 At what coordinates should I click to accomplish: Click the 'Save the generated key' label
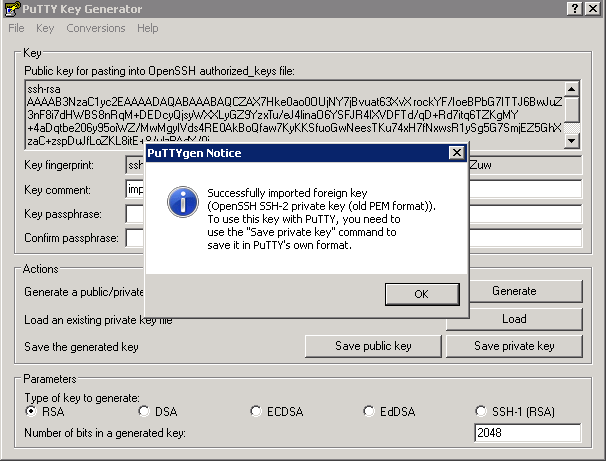click(81, 347)
